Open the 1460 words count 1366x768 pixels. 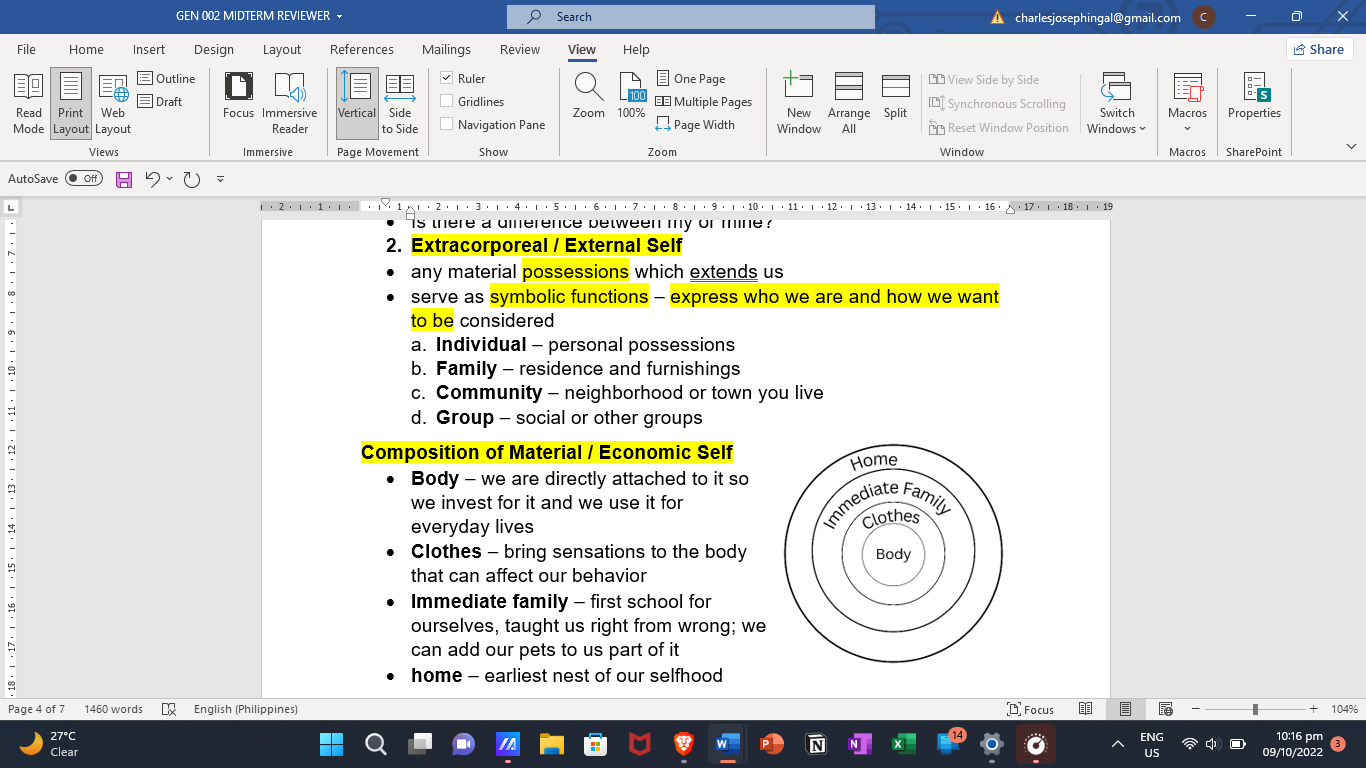[x=114, y=709]
